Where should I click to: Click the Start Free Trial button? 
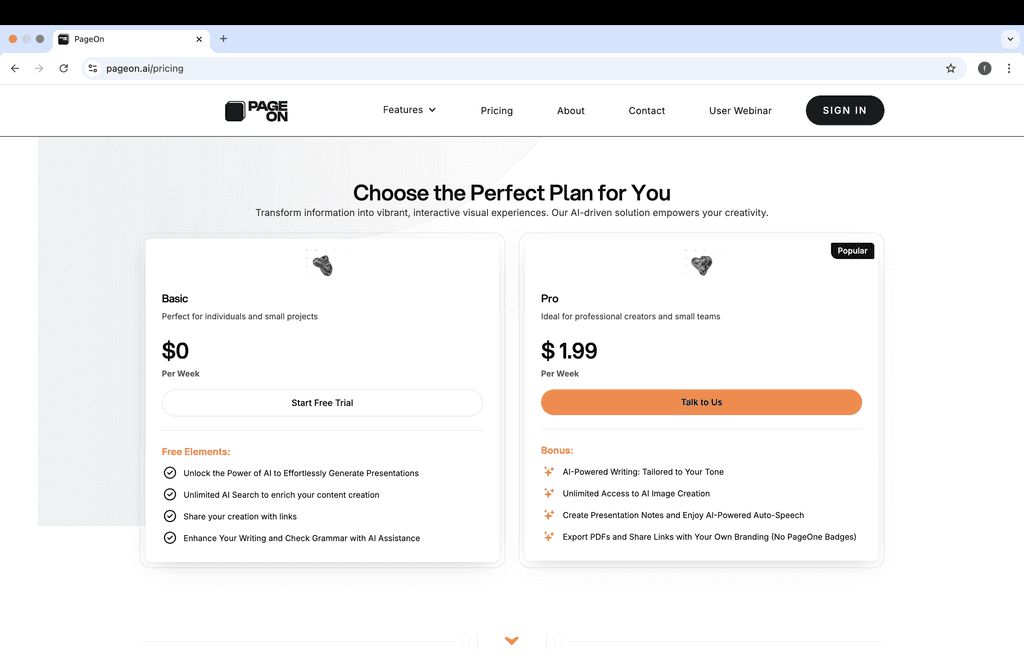(322, 402)
